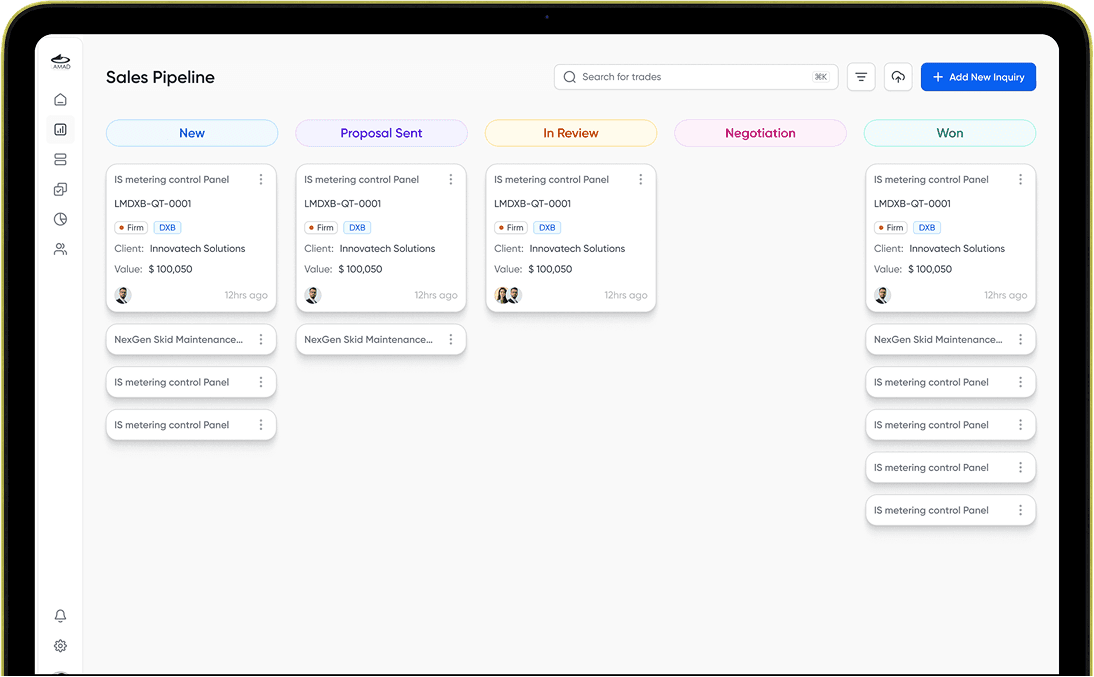Click 12hrs ago timestamp on In Review card
Viewport: 1094px width, 677px height.
(626, 295)
